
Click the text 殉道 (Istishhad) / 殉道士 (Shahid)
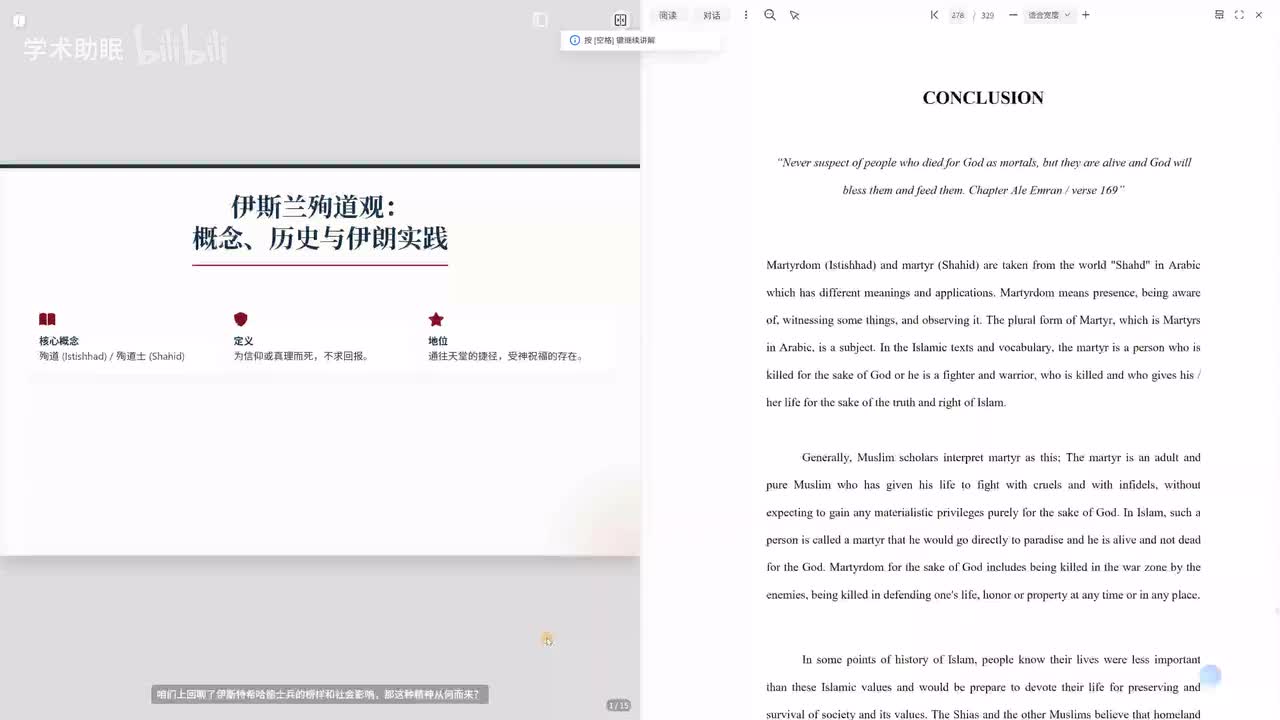click(112, 356)
